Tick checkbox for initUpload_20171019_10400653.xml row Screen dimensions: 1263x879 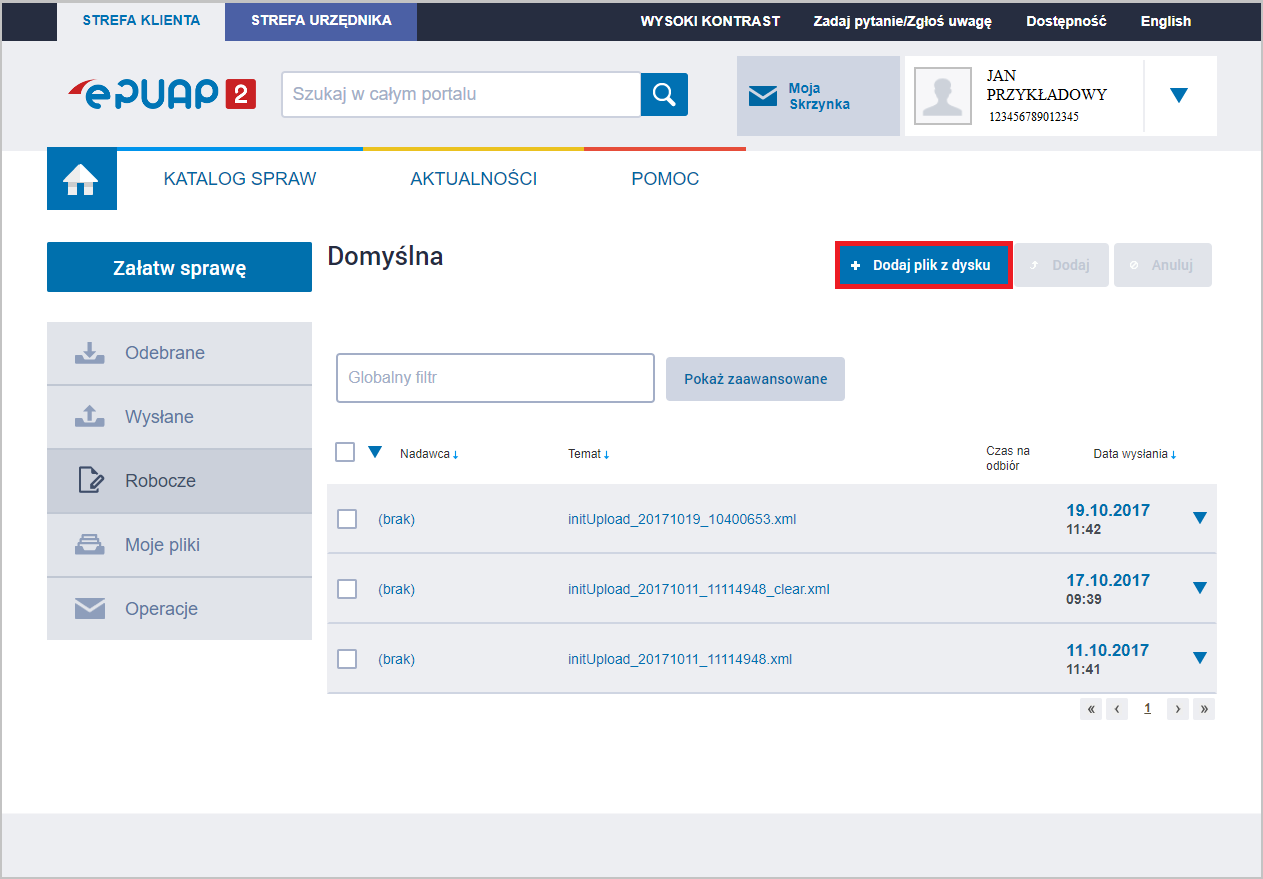347,519
